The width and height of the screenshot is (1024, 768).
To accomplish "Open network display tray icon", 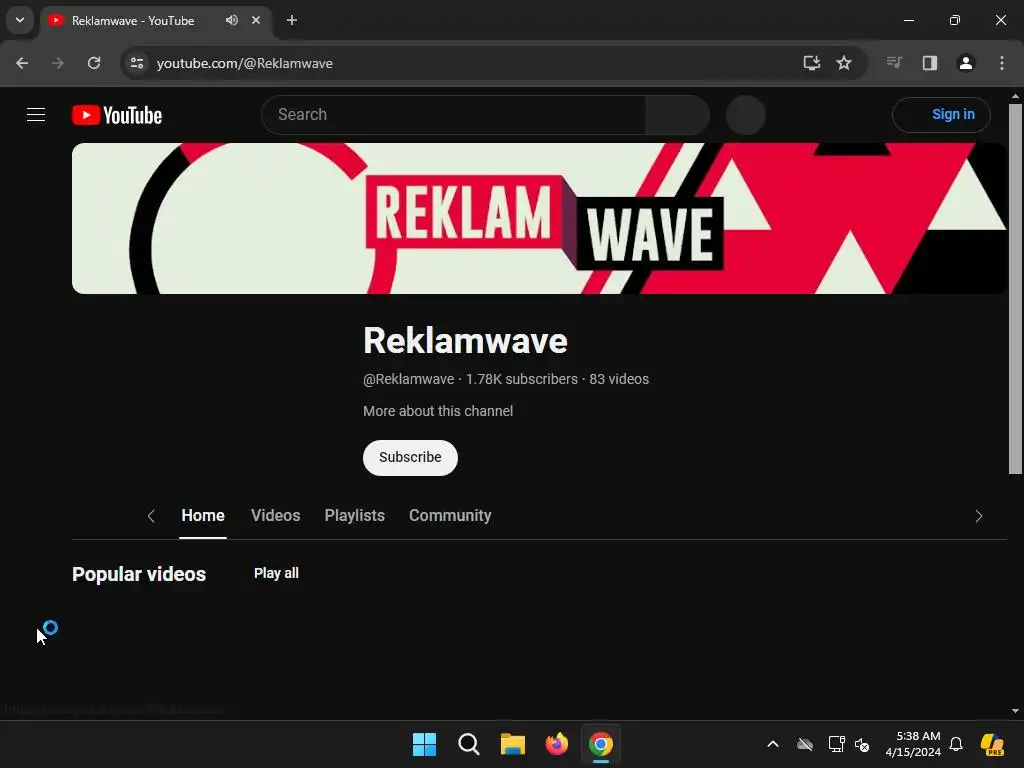I will click(837, 744).
